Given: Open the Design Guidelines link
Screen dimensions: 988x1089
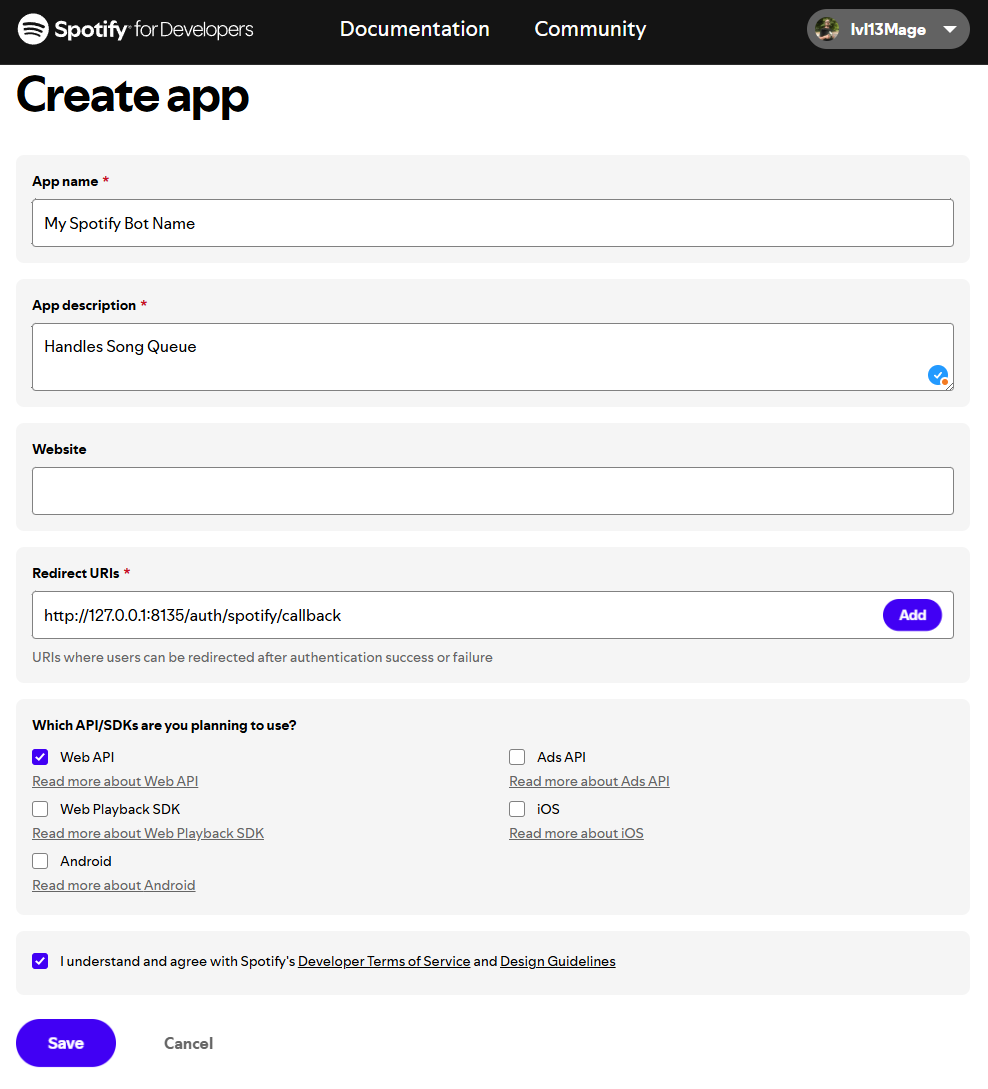Looking at the screenshot, I should pos(558,961).
